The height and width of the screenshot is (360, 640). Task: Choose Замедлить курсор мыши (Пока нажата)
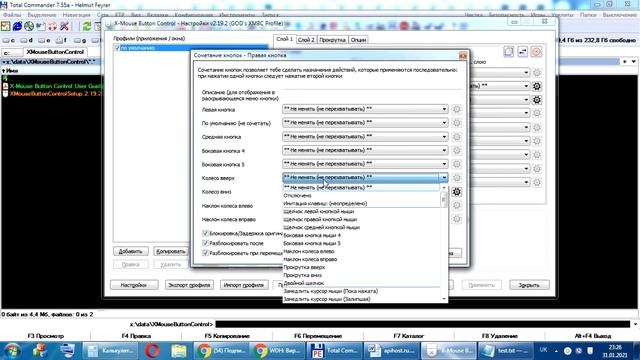pyautogui.click(x=362, y=291)
